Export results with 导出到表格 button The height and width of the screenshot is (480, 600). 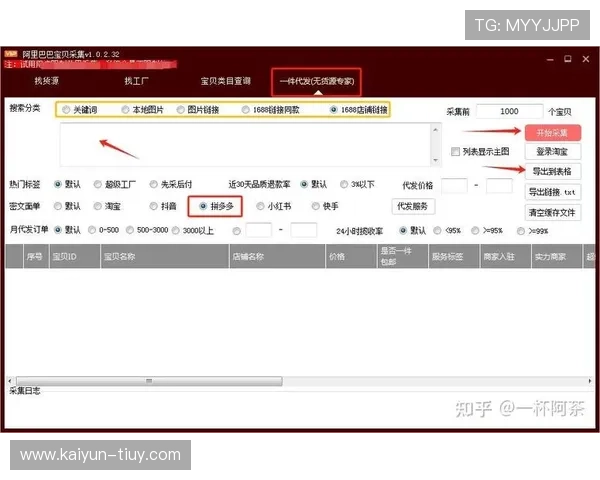[553, 171]
